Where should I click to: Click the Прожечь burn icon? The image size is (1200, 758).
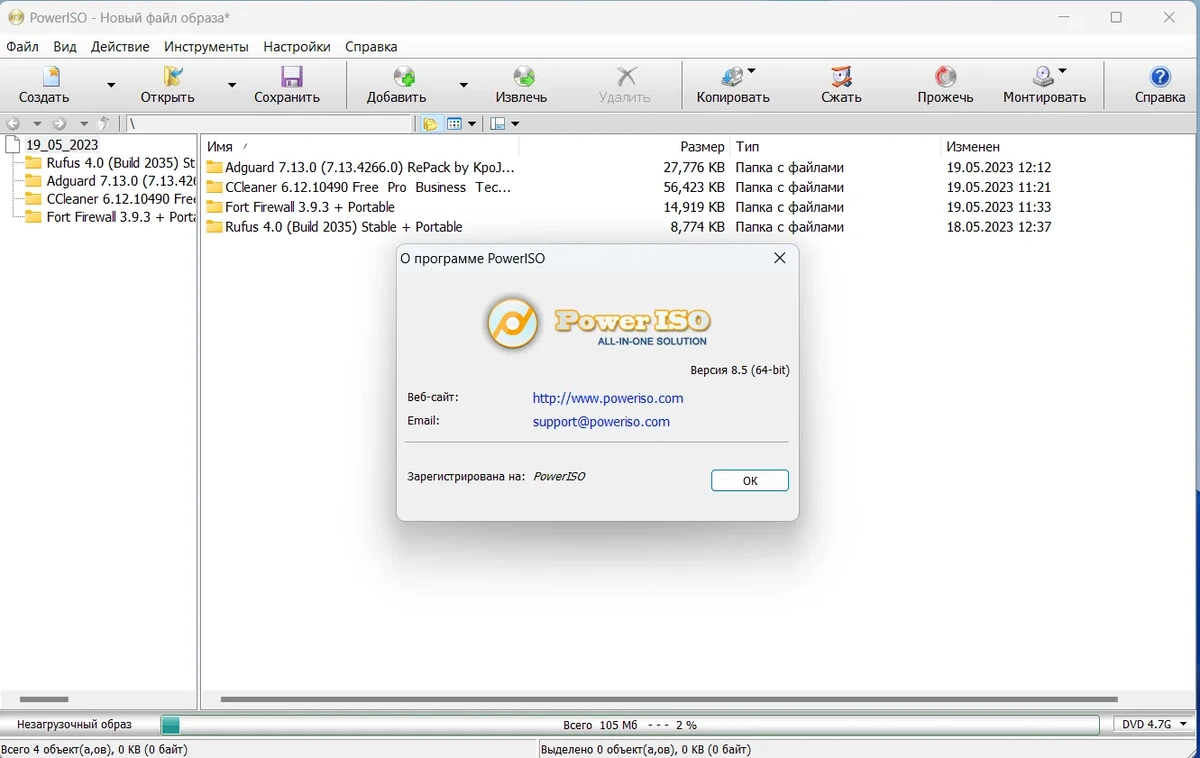click(x=945, y=77)
